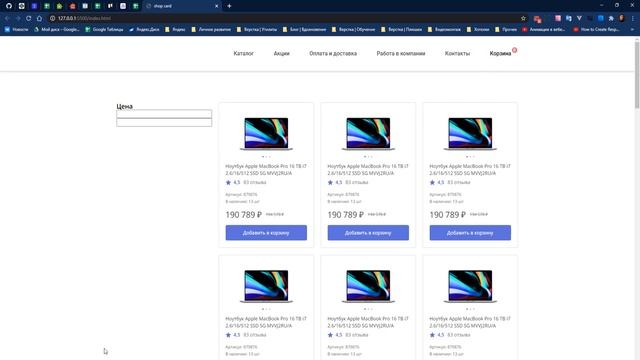640x360 pixels.
Task: Open the pinned GitHub tab
Action: pos(9,6)
